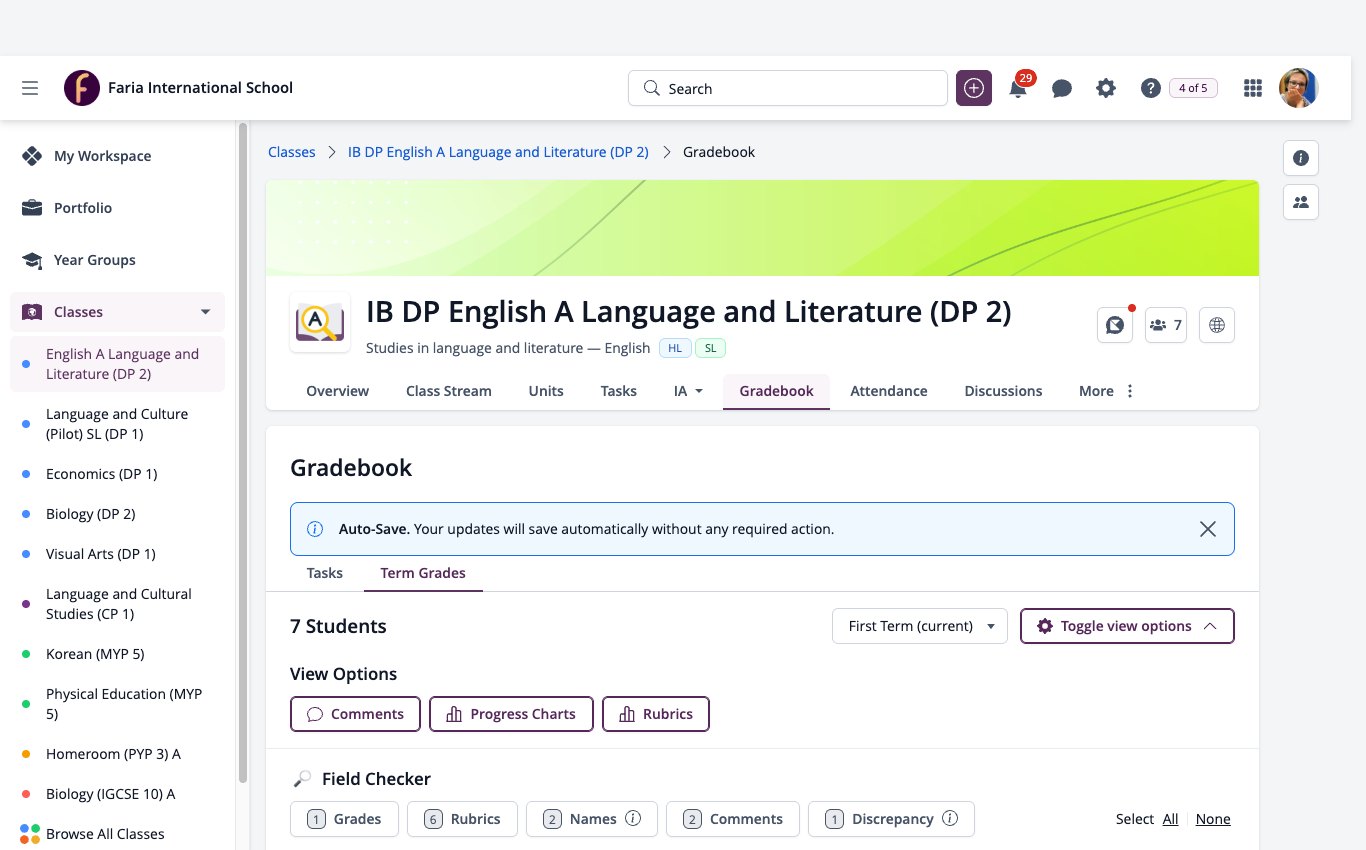Image resolution: width=1366 pixels, height=850 pixels.
Task: Toggle the Names field checker filter
Action: point(592,819)
